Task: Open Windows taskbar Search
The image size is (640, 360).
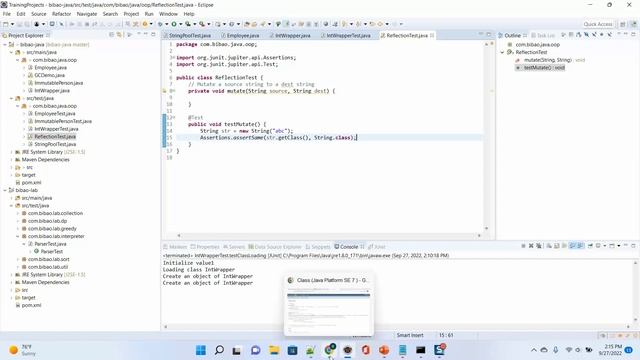Action: point(219,350)
